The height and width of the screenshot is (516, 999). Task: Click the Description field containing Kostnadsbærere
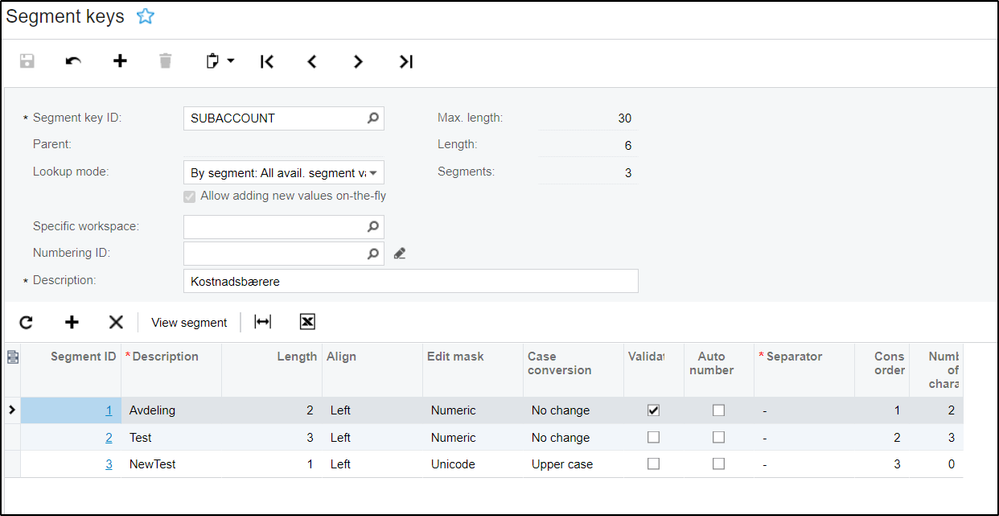point(410,282)
